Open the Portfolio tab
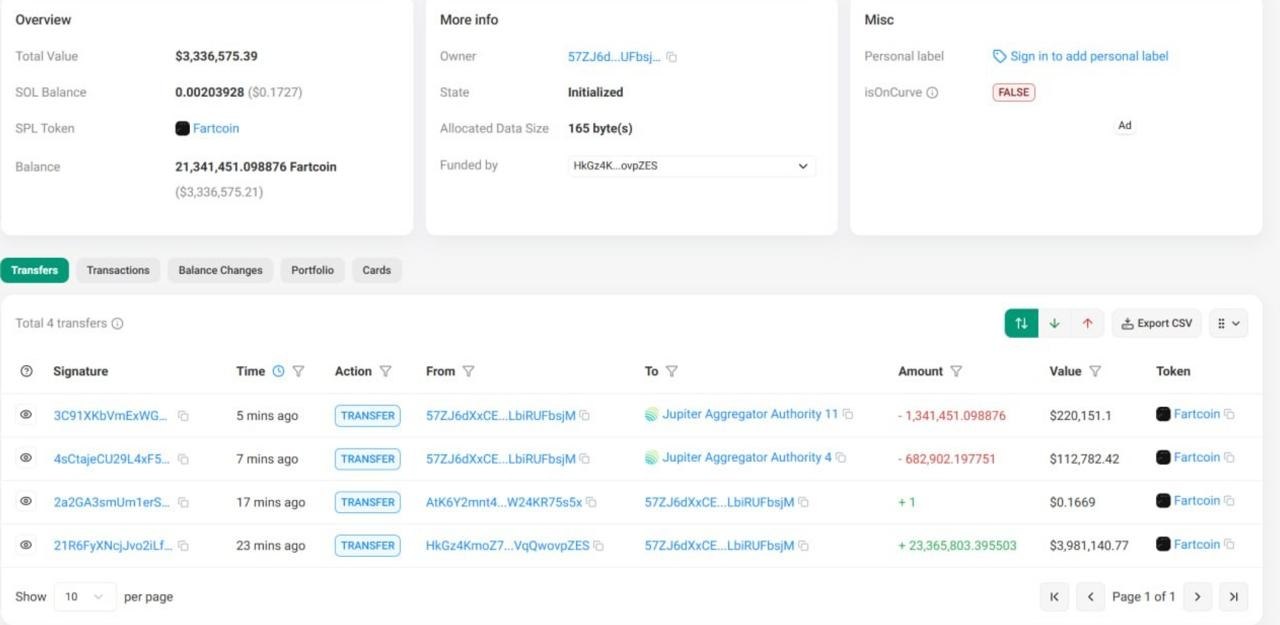 tap(312, 270)
